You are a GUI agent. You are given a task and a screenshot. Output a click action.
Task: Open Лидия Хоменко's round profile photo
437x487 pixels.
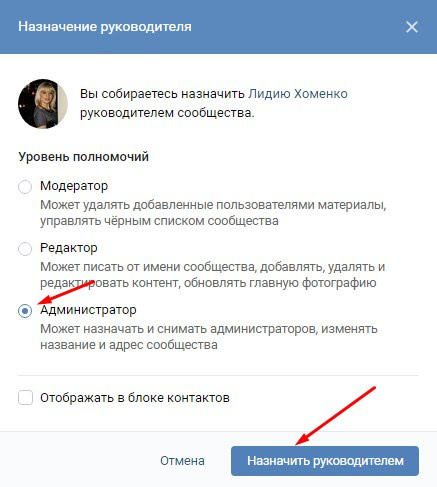43,104
